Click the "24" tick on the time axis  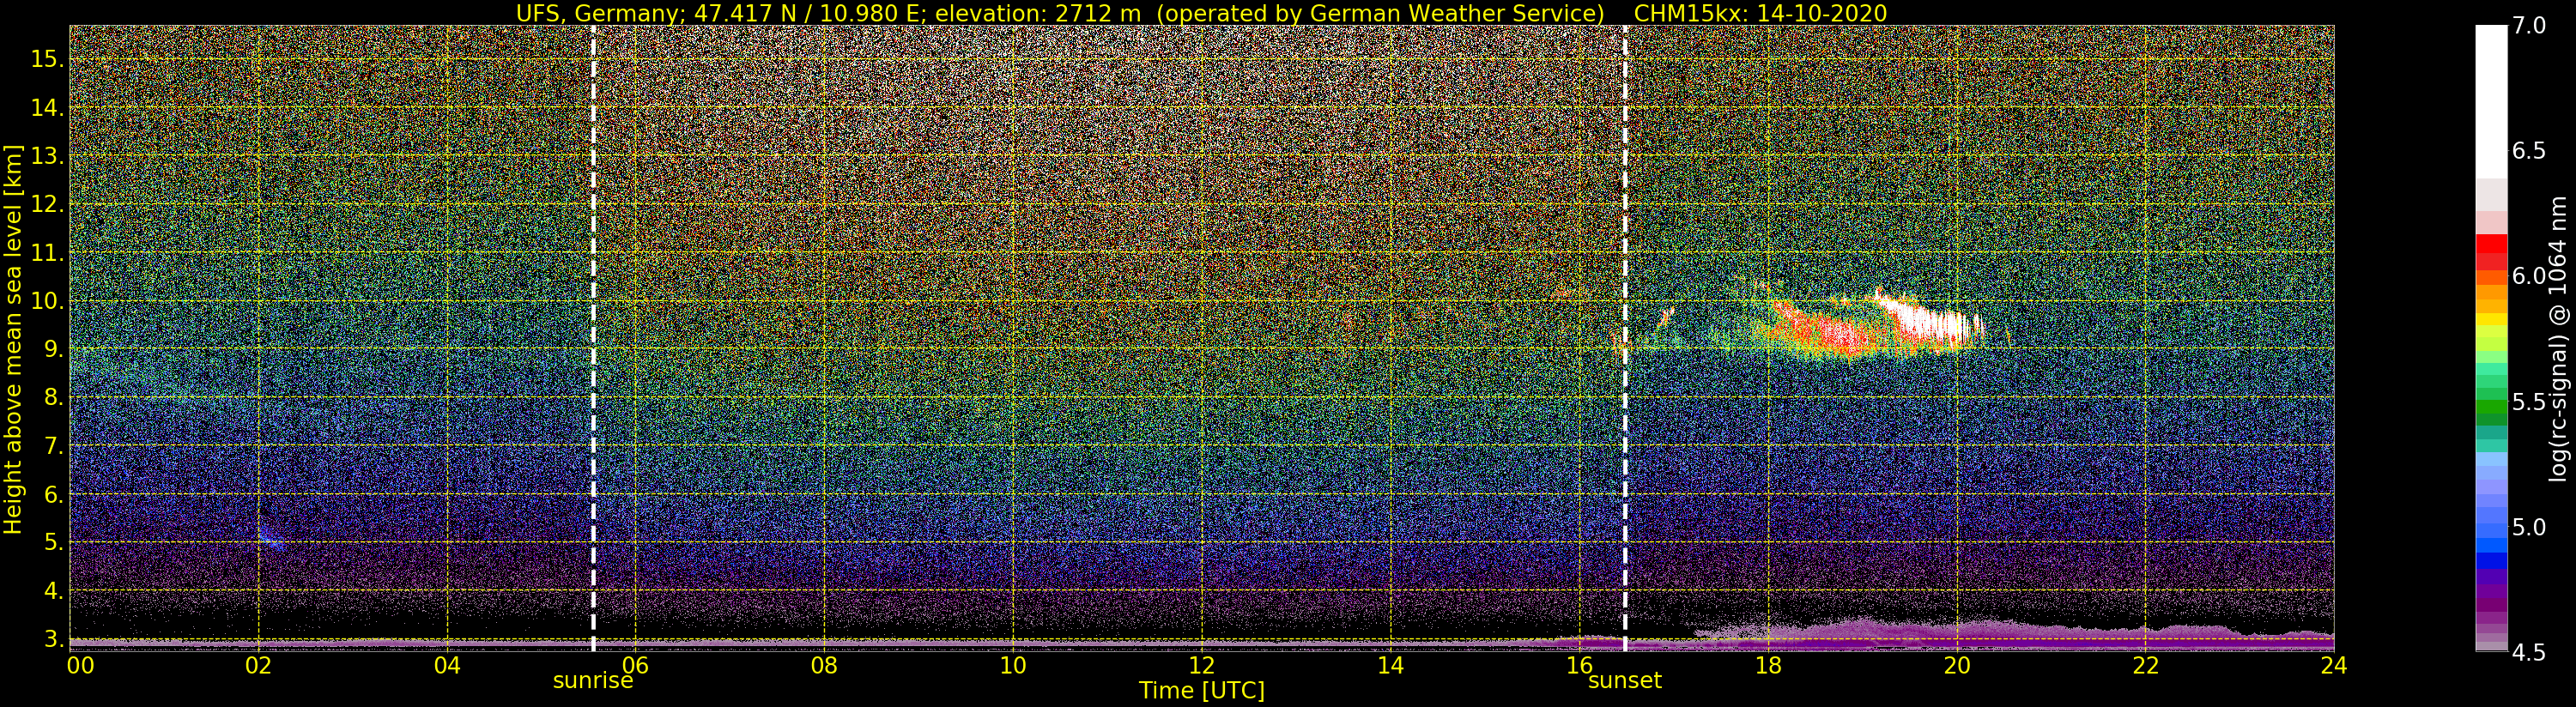pos(2333,665)
